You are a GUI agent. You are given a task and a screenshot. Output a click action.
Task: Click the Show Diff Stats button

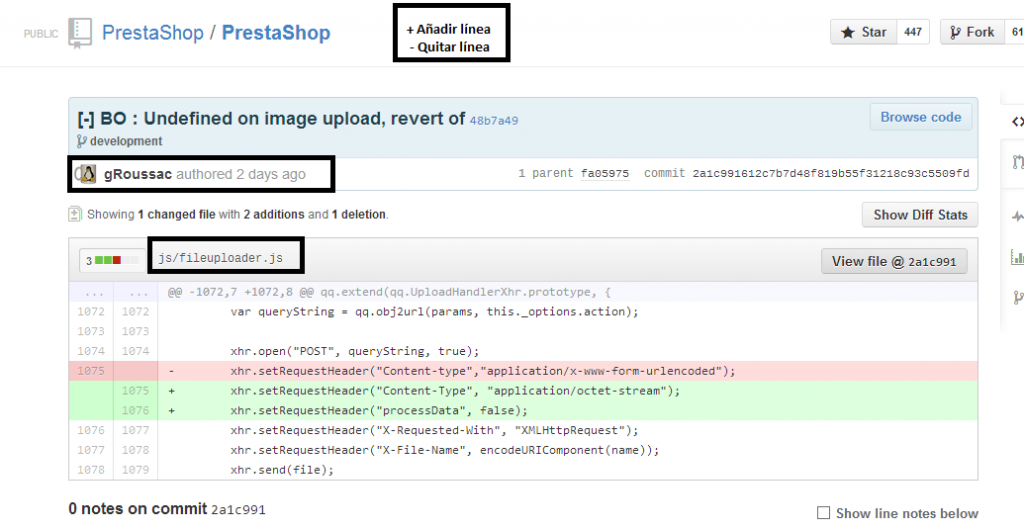(918, 214)
